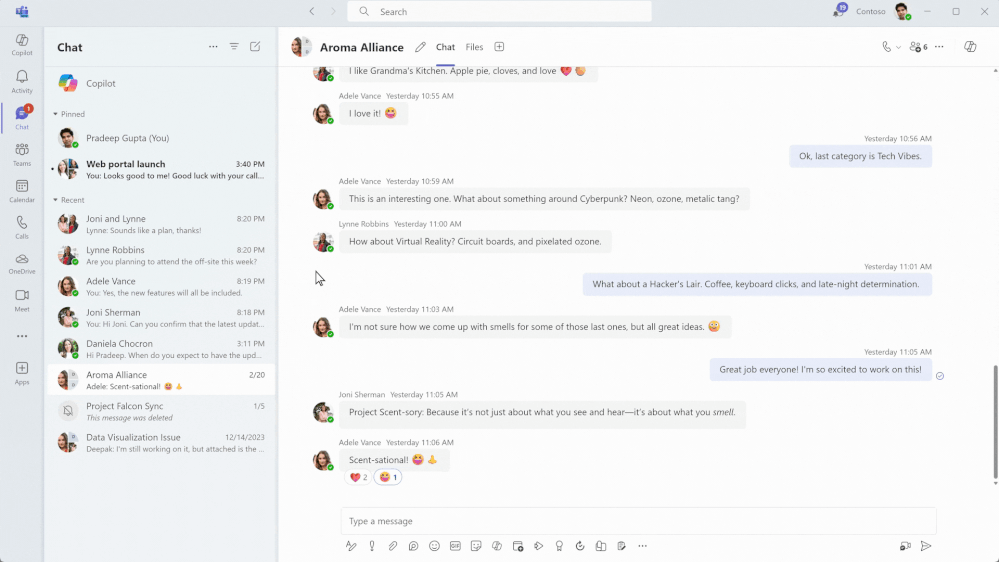Expand the call options dropdown arrow
This screenshot has width=999, height=562.
click(898, 47)
